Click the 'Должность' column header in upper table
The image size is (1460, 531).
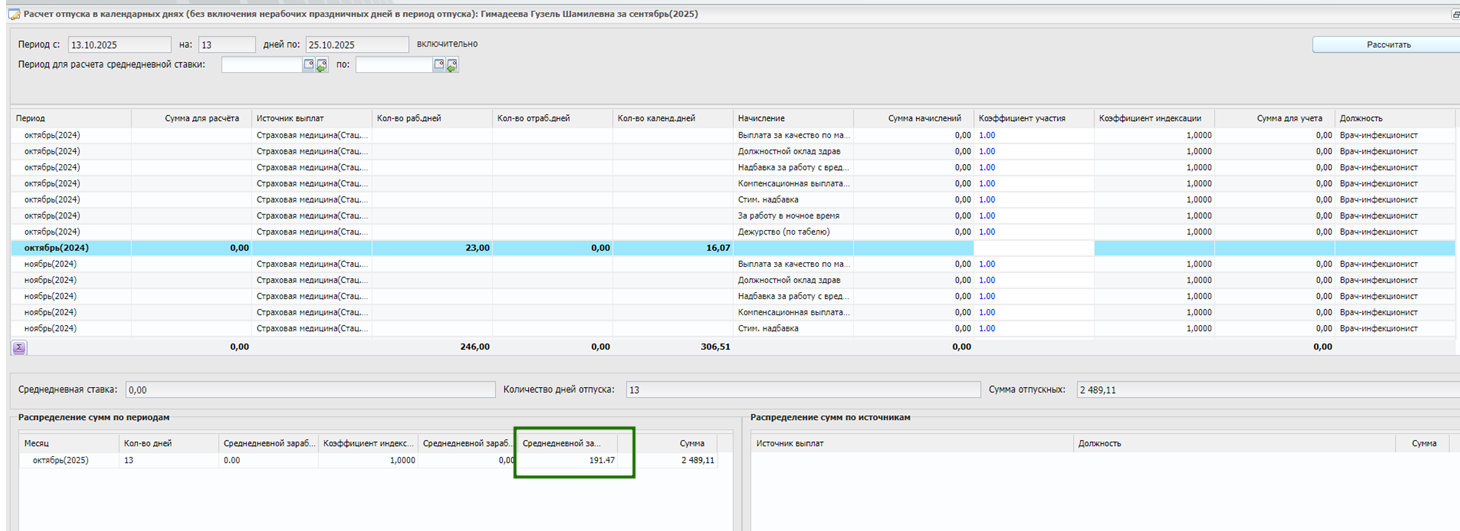(1362, 118)
